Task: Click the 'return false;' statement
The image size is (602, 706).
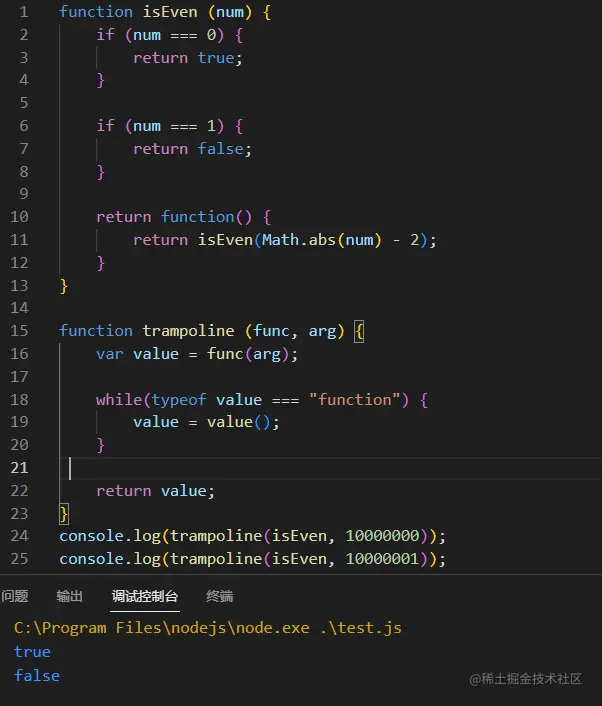Action: click(192, 149)
